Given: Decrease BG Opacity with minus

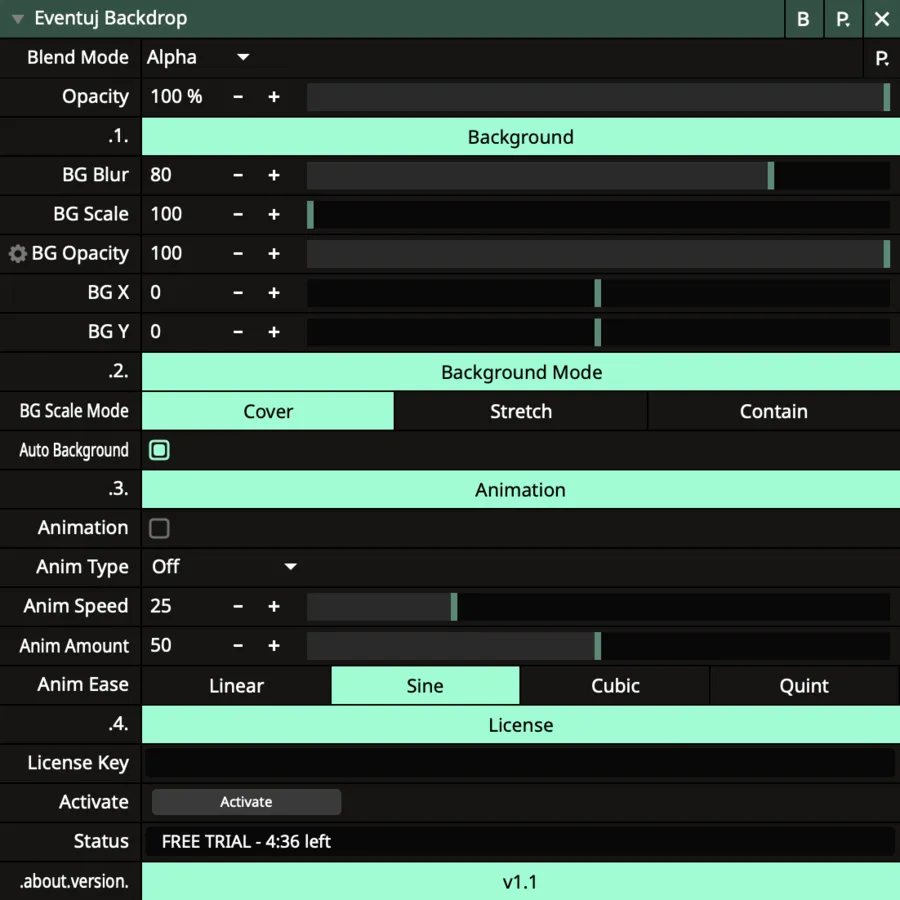Looking at the screenshot, I should click(238, 254).
